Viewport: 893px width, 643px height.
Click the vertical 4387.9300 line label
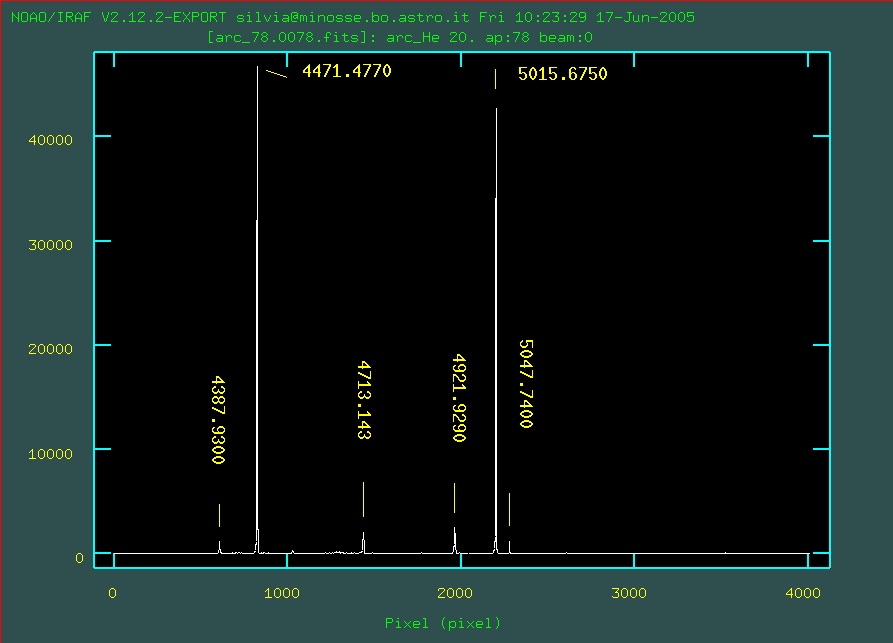[x=218, y=420]
